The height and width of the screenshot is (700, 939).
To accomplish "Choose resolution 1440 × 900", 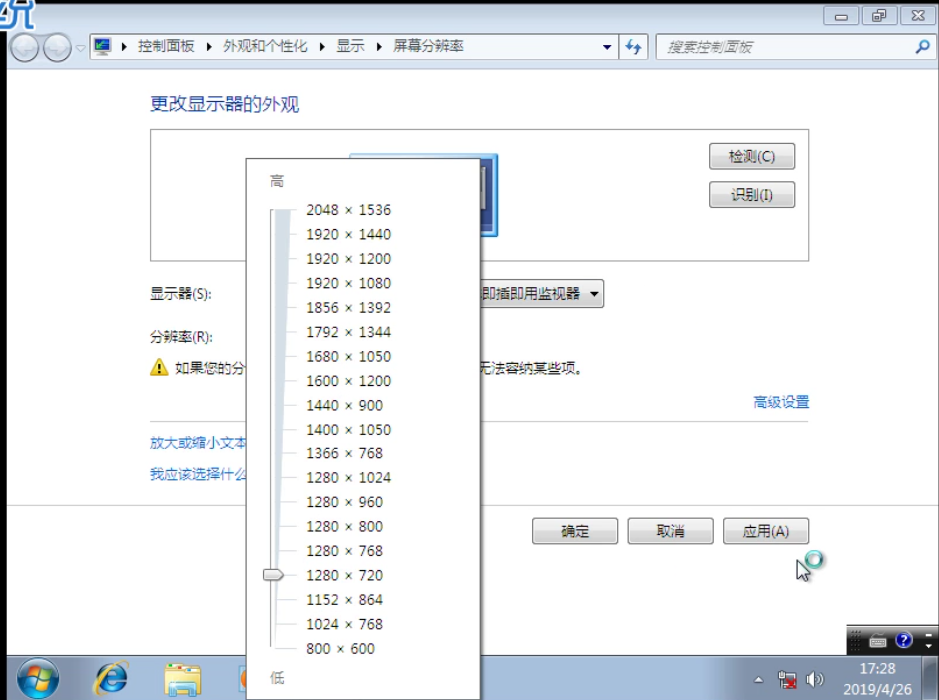I will coord(344,405).
